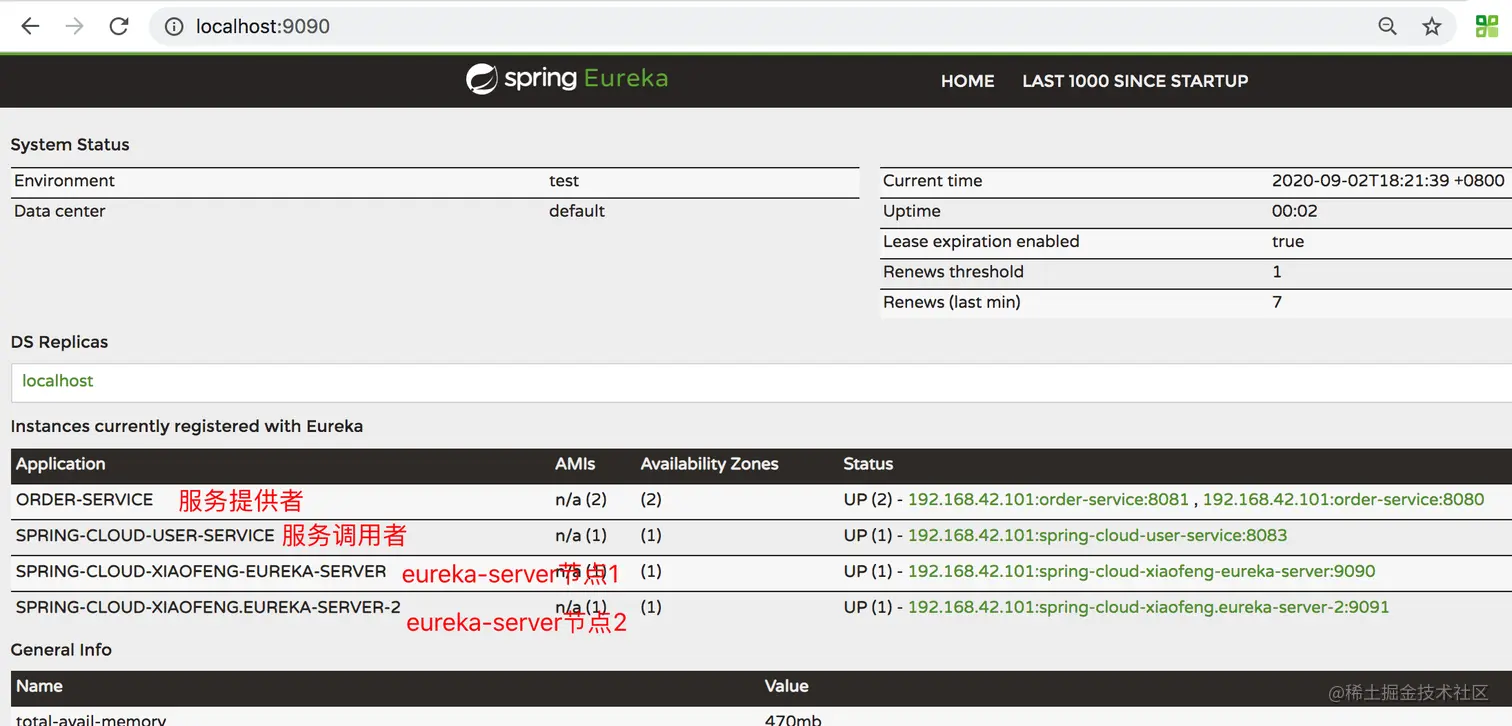Open the spring-cloud-user-service:8083 instance link

point(1097,535)
